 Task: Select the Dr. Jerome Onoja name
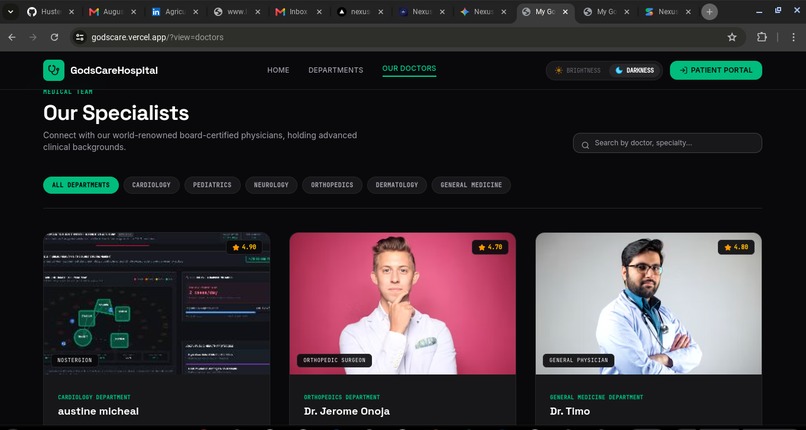tap(346, 411)
